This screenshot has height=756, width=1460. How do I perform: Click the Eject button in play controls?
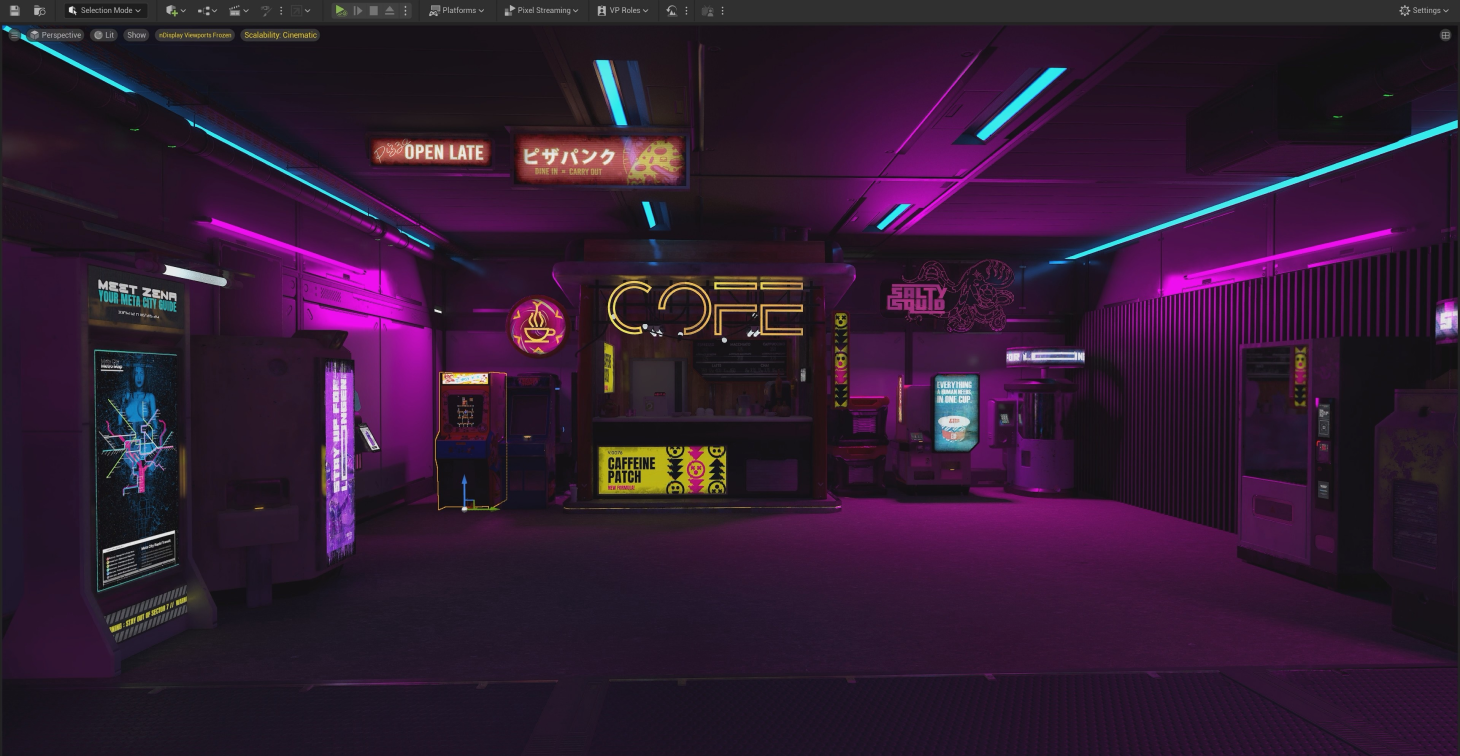[x=389, y=10]
